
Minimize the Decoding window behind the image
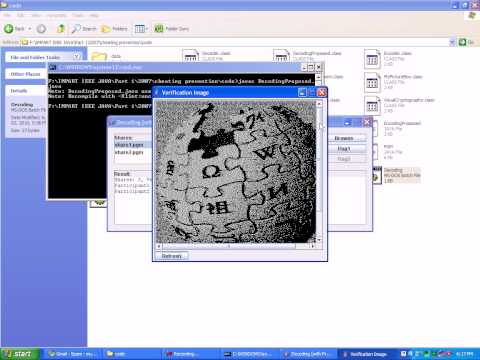(x=348, y=123)
